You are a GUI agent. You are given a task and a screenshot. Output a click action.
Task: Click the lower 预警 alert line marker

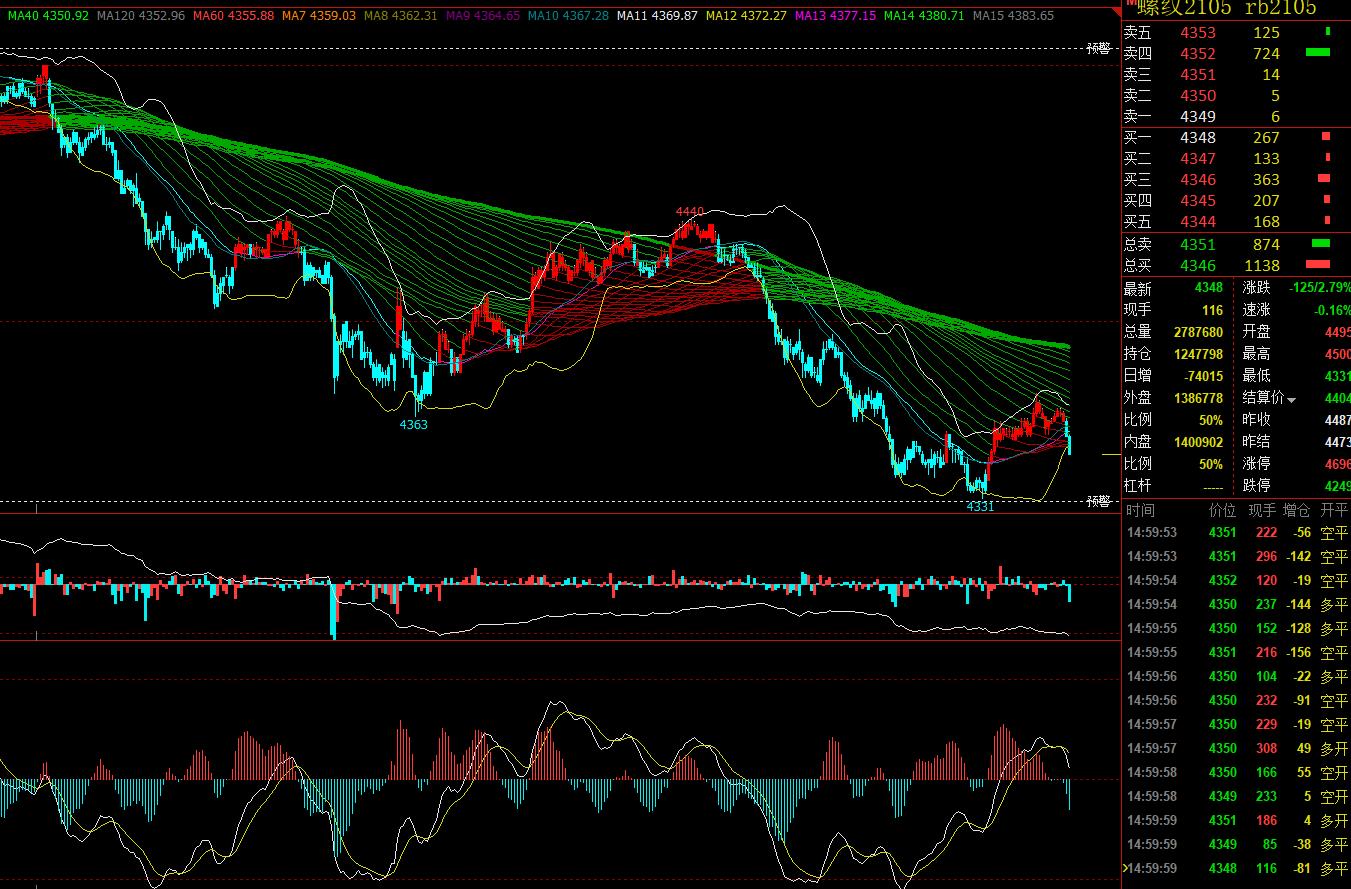tap(1099, 500)
